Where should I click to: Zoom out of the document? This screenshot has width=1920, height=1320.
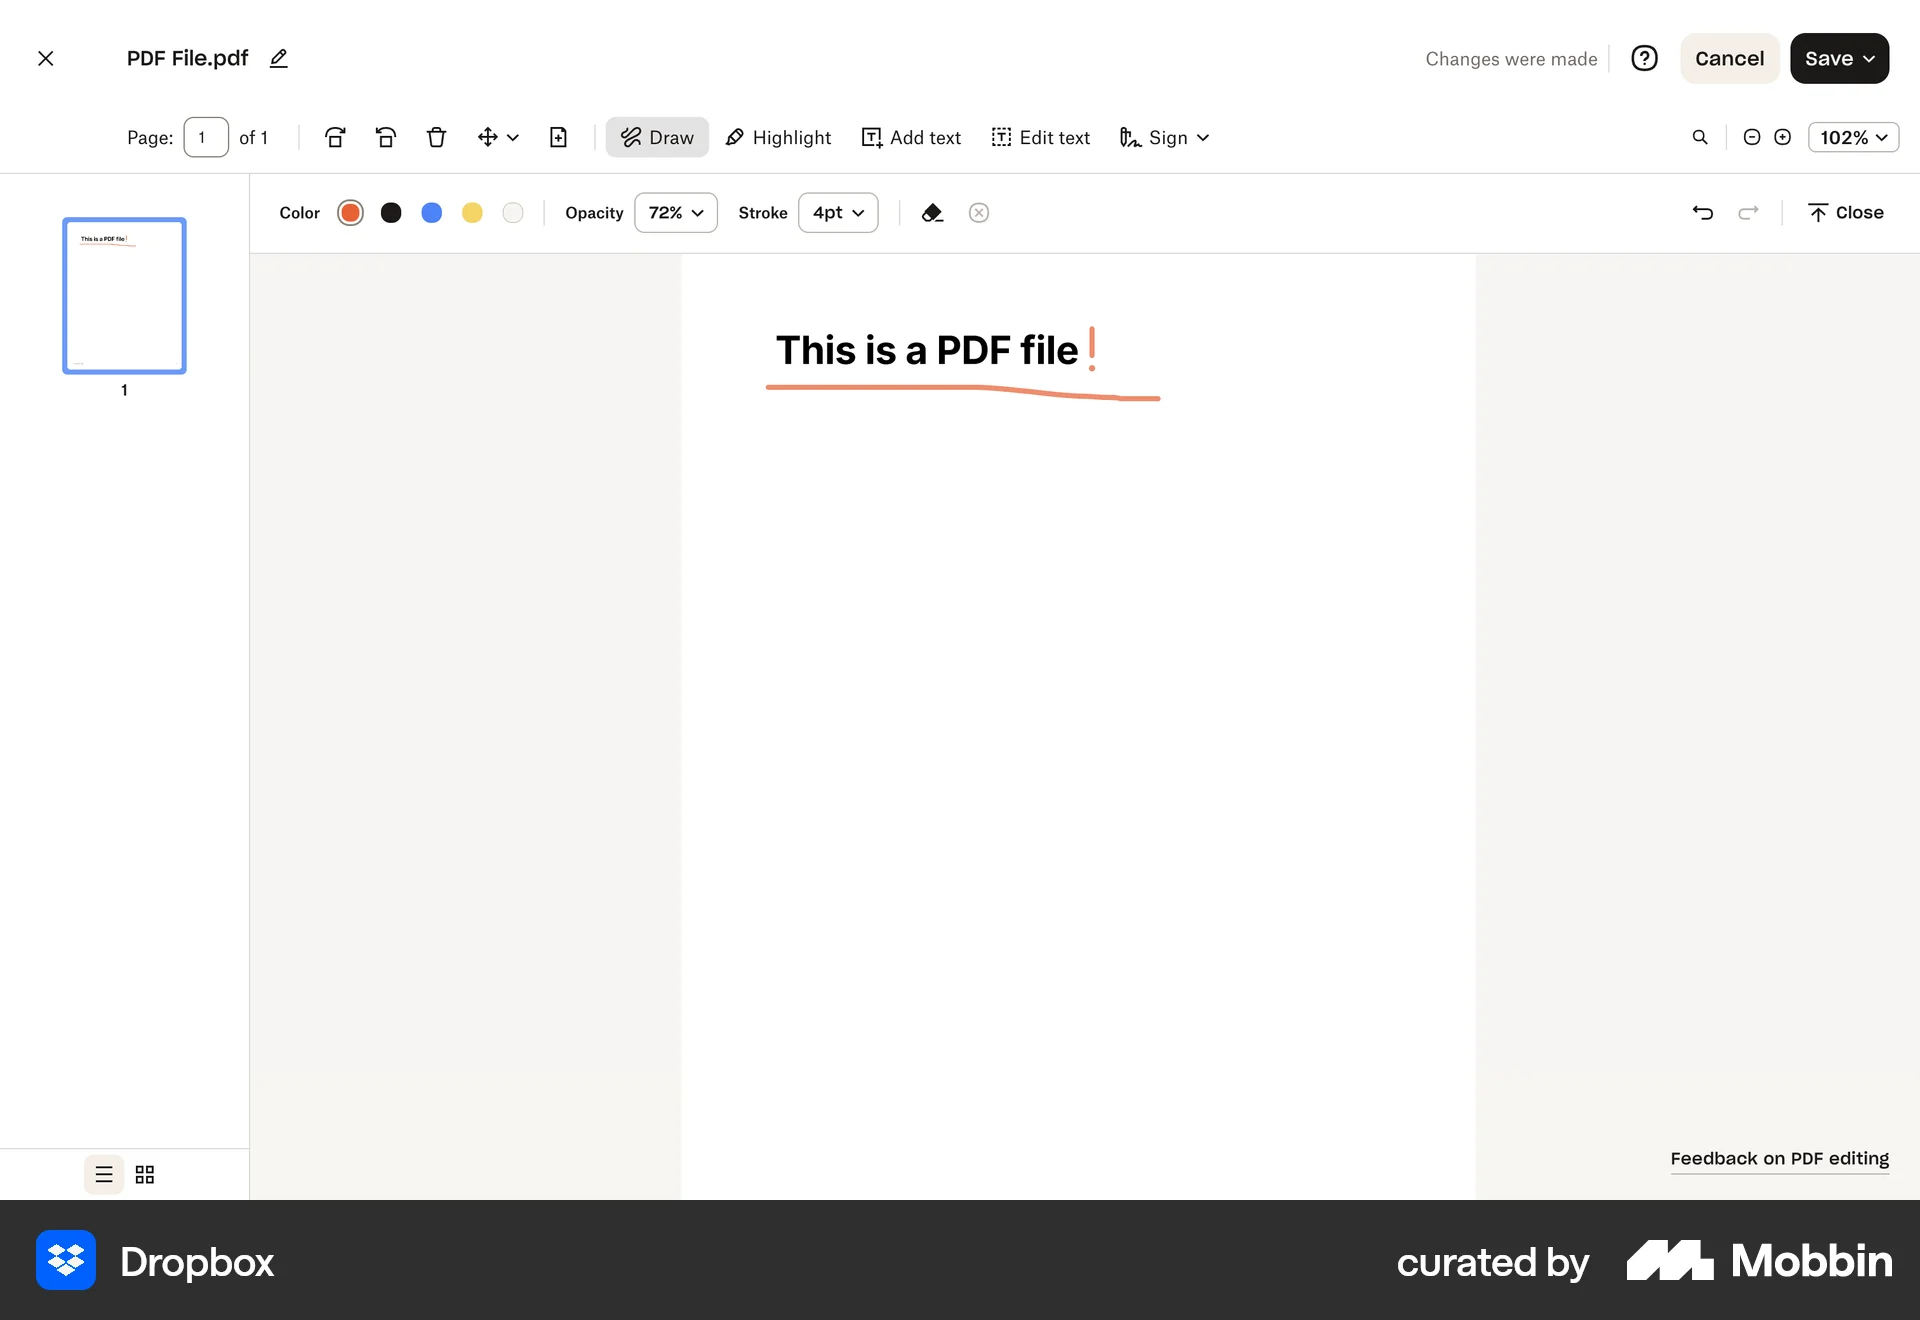1751,137
